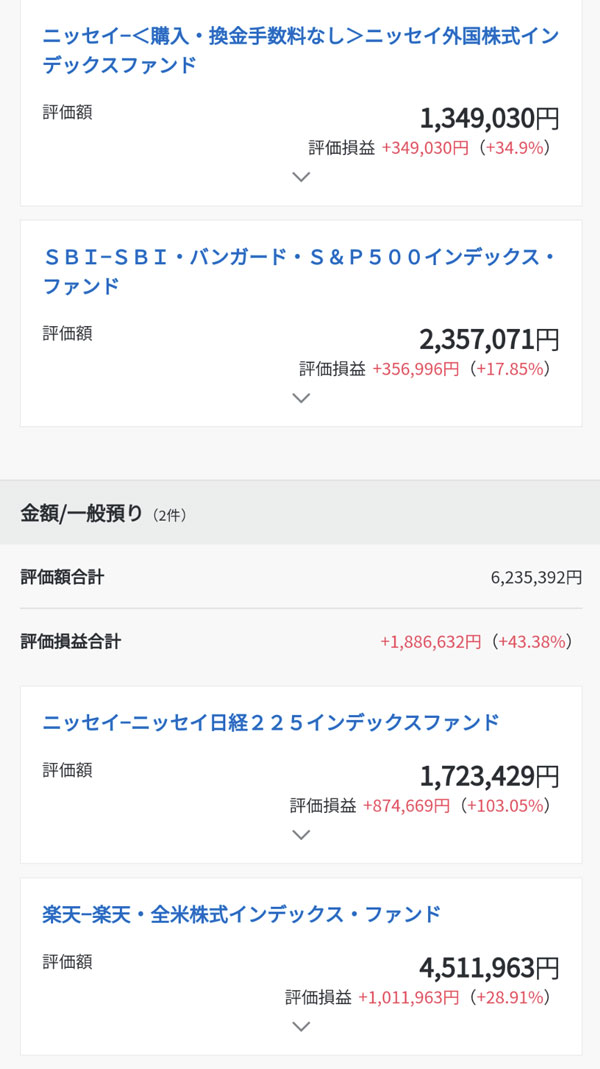Click the 1,723,429円 valuation amount
This screenshot has width=600, height=1069.
point(489,776)
